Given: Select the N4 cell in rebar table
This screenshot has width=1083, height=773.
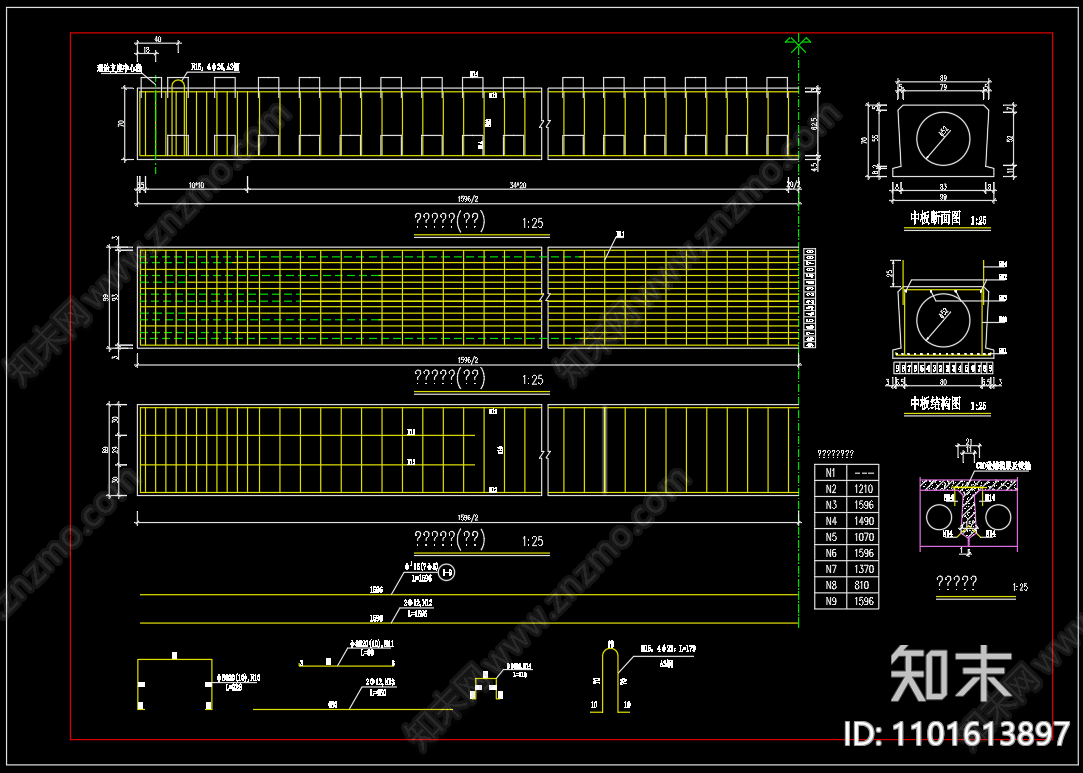Looking at the screenshot, I should pos(831,521).
